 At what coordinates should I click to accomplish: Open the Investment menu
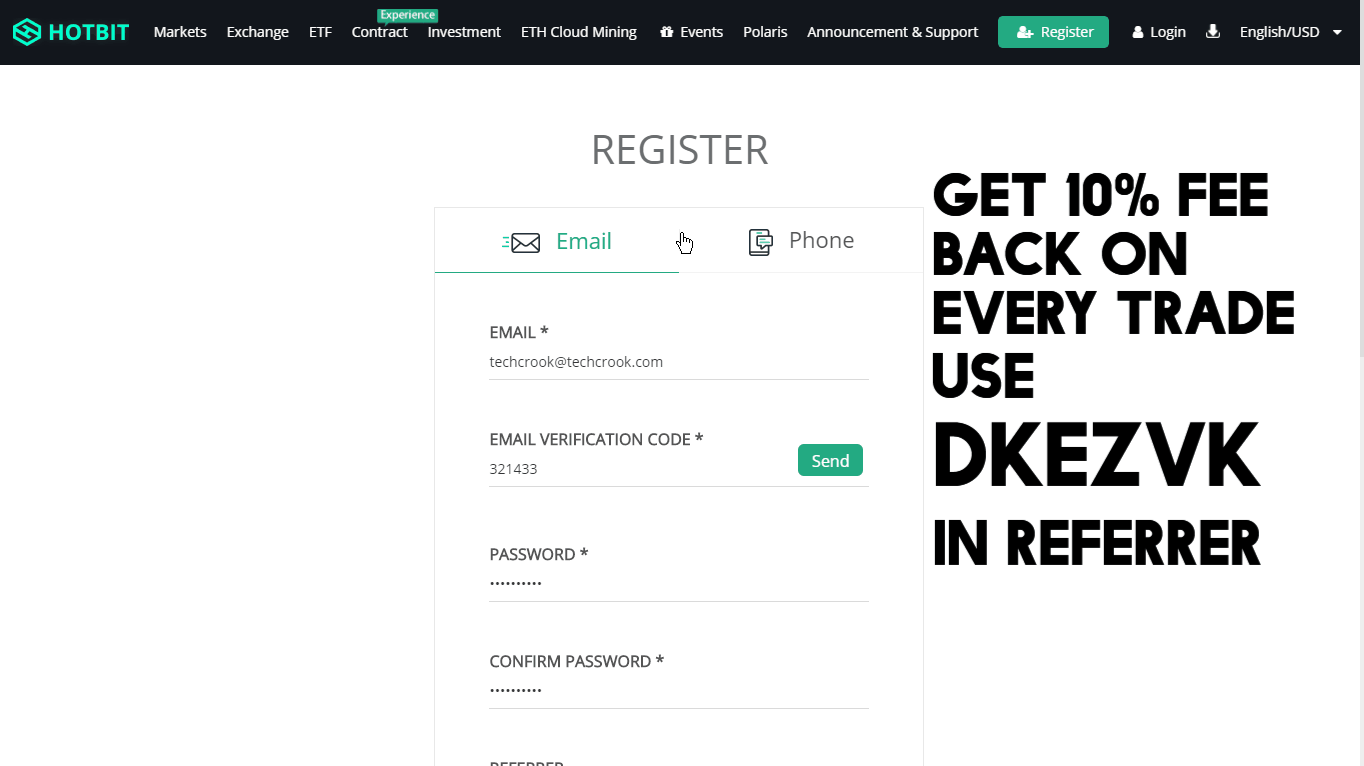pos(464,32)
